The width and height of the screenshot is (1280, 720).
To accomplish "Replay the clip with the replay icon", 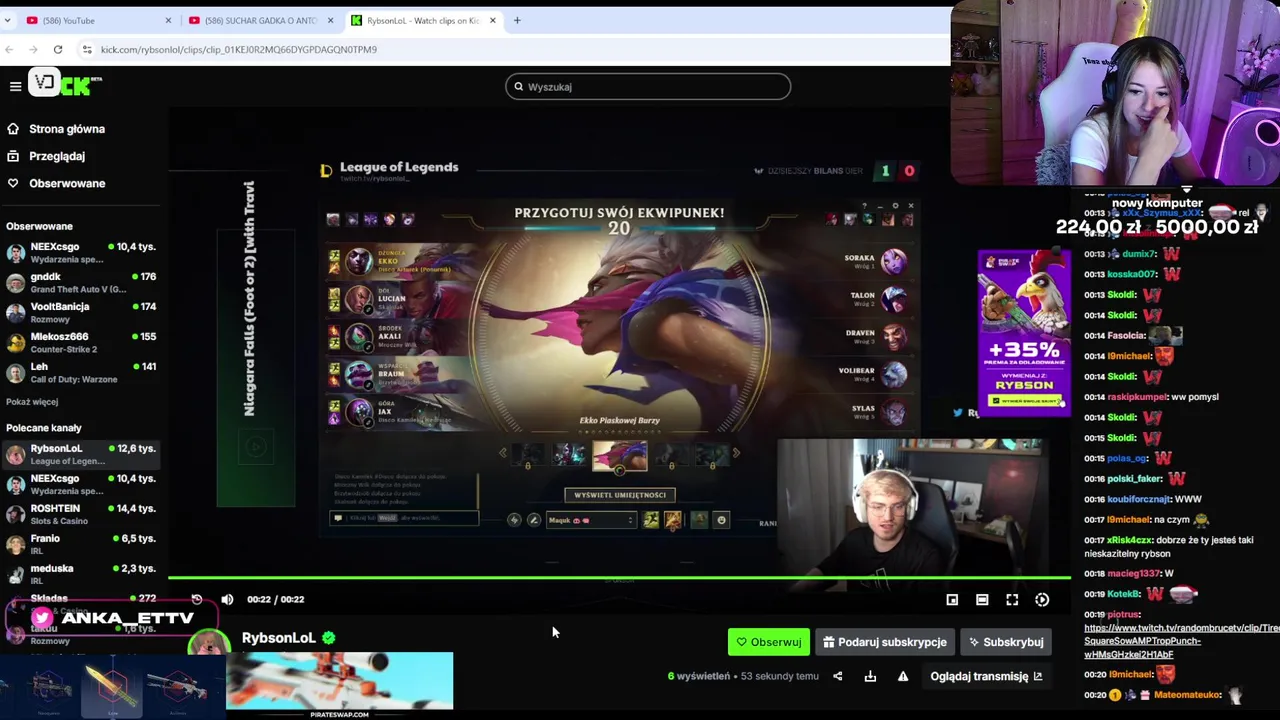I will click(197, 599).
